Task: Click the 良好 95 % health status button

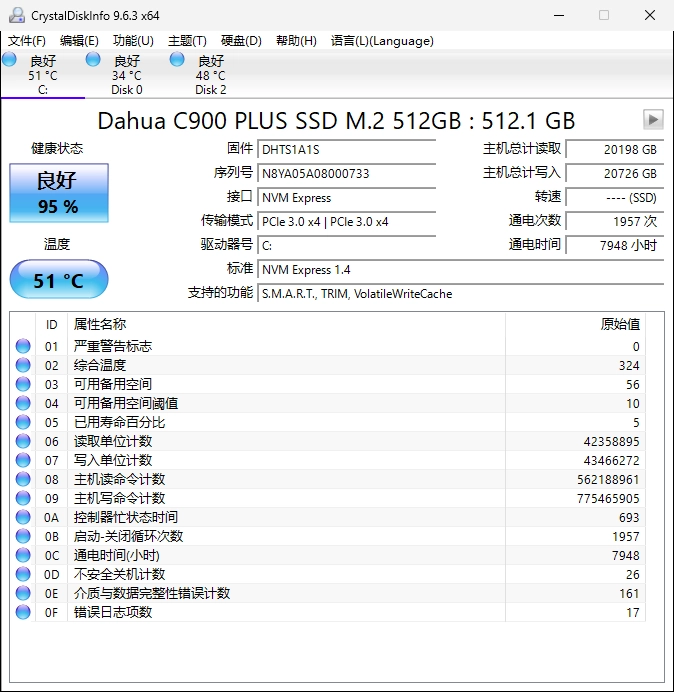Action: 58,193
